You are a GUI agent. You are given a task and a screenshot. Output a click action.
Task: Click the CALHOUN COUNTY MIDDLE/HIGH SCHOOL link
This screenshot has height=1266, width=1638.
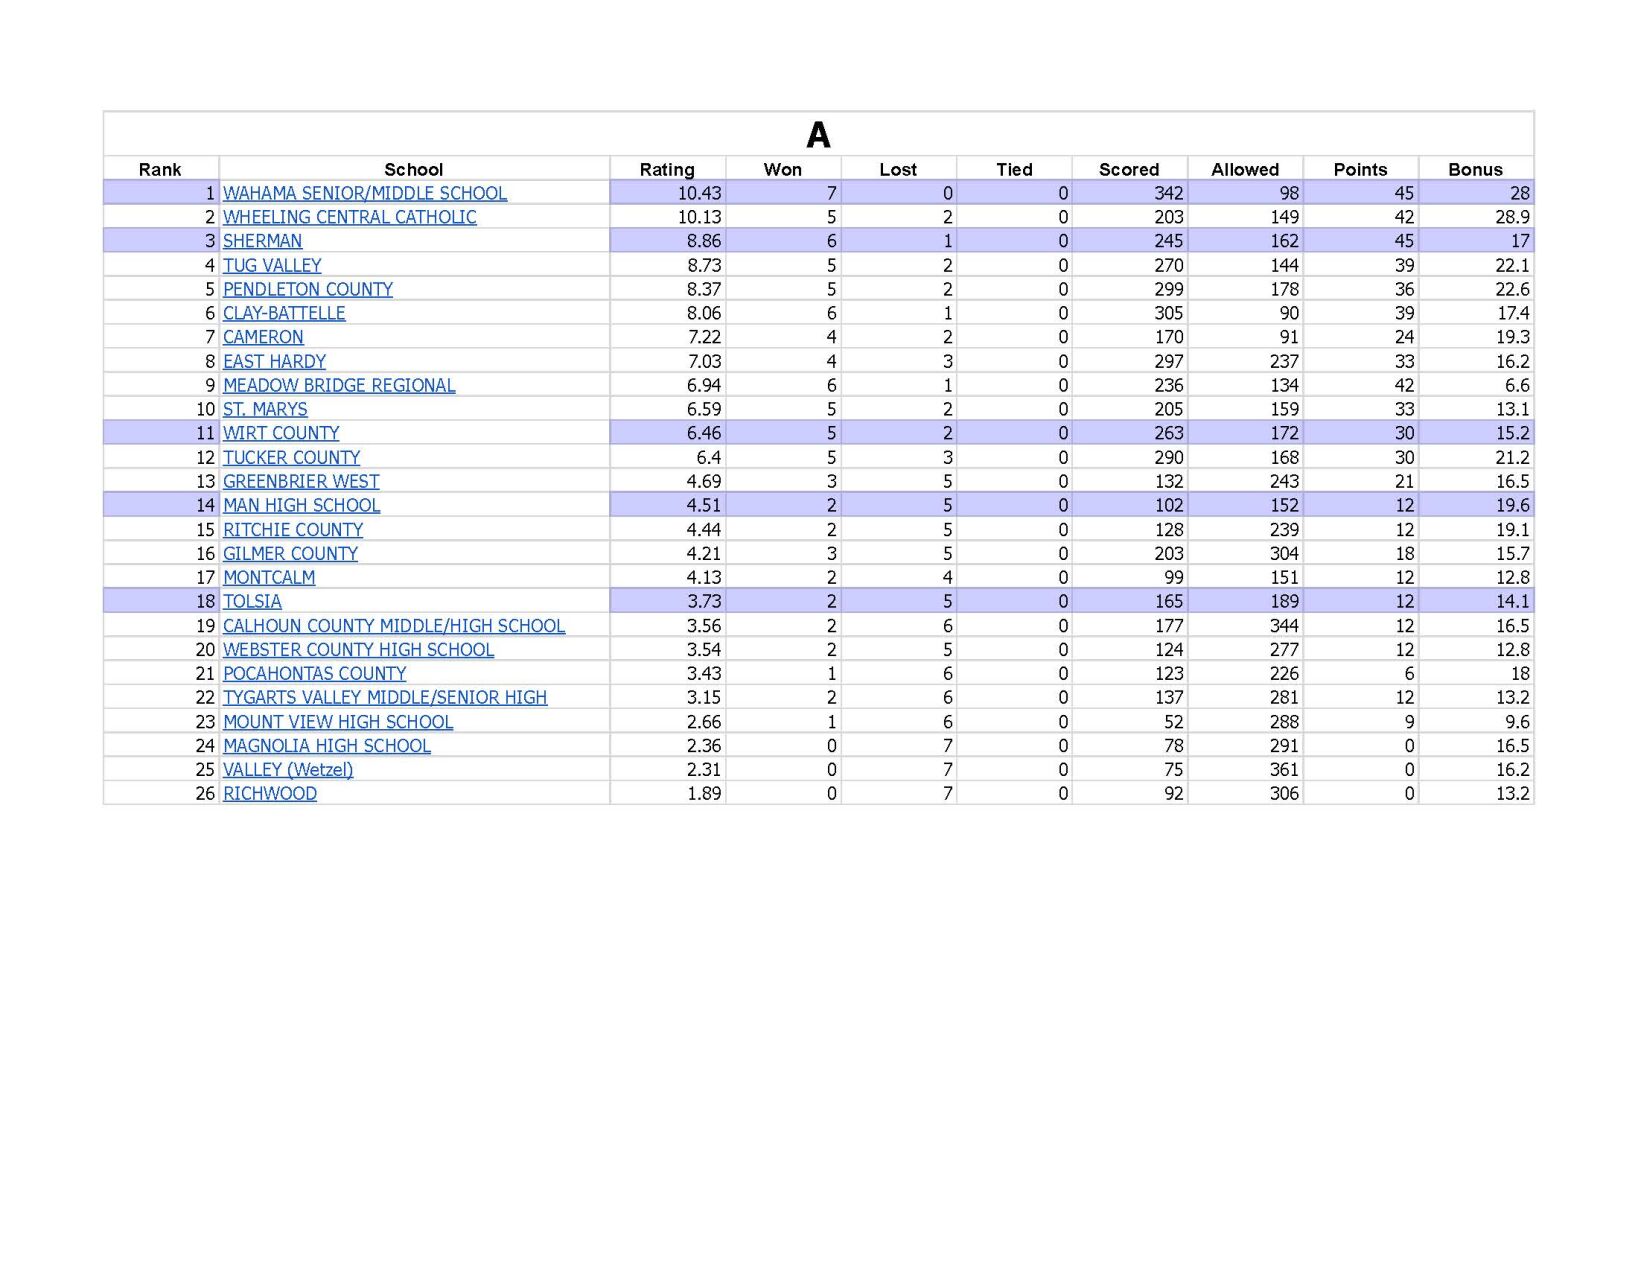coord(394,625)
